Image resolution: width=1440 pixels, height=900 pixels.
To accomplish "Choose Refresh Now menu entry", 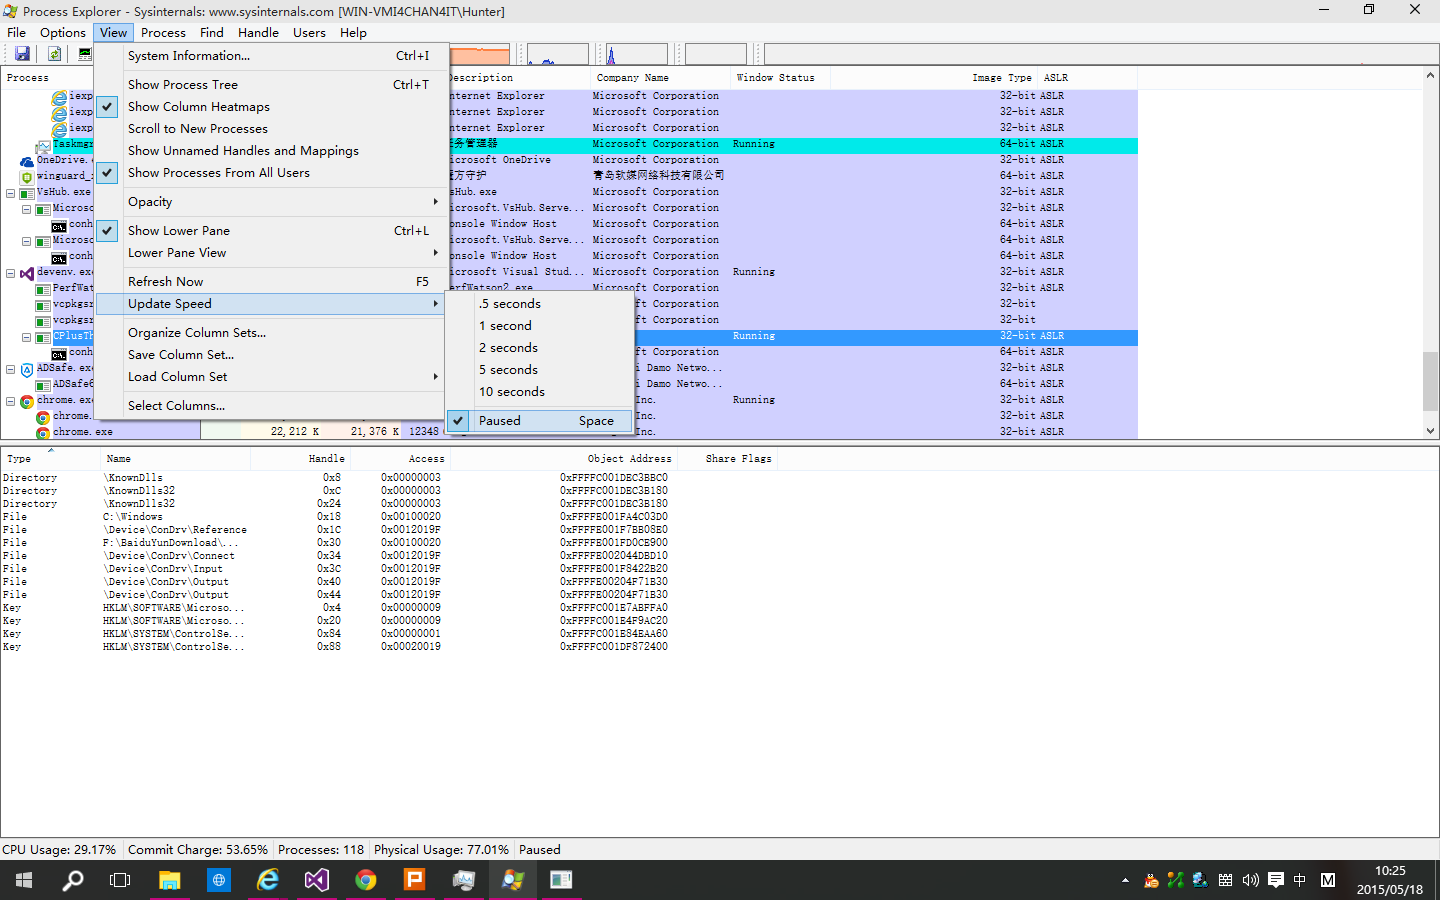I will [x=271, y=282].
